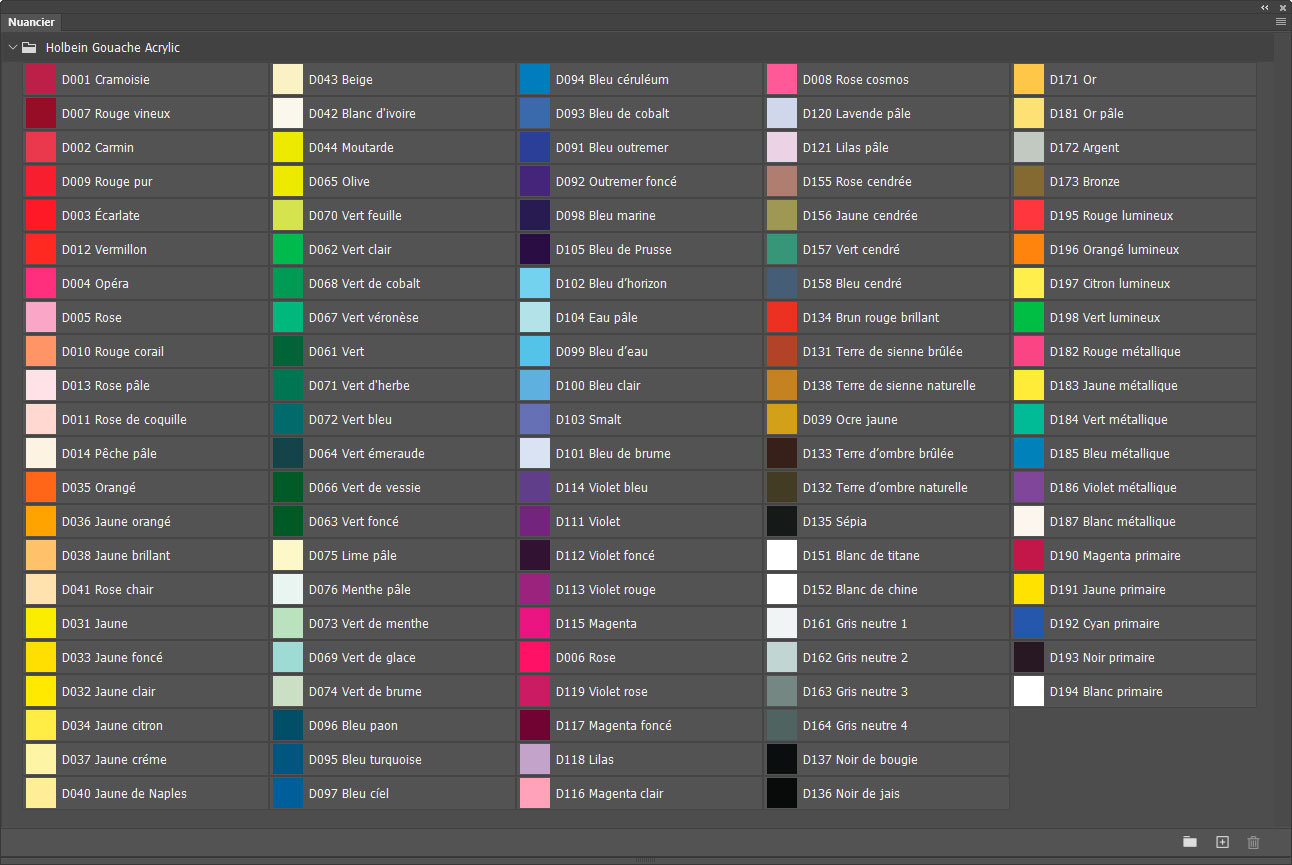Switch to the Nuancier tab

31,22
